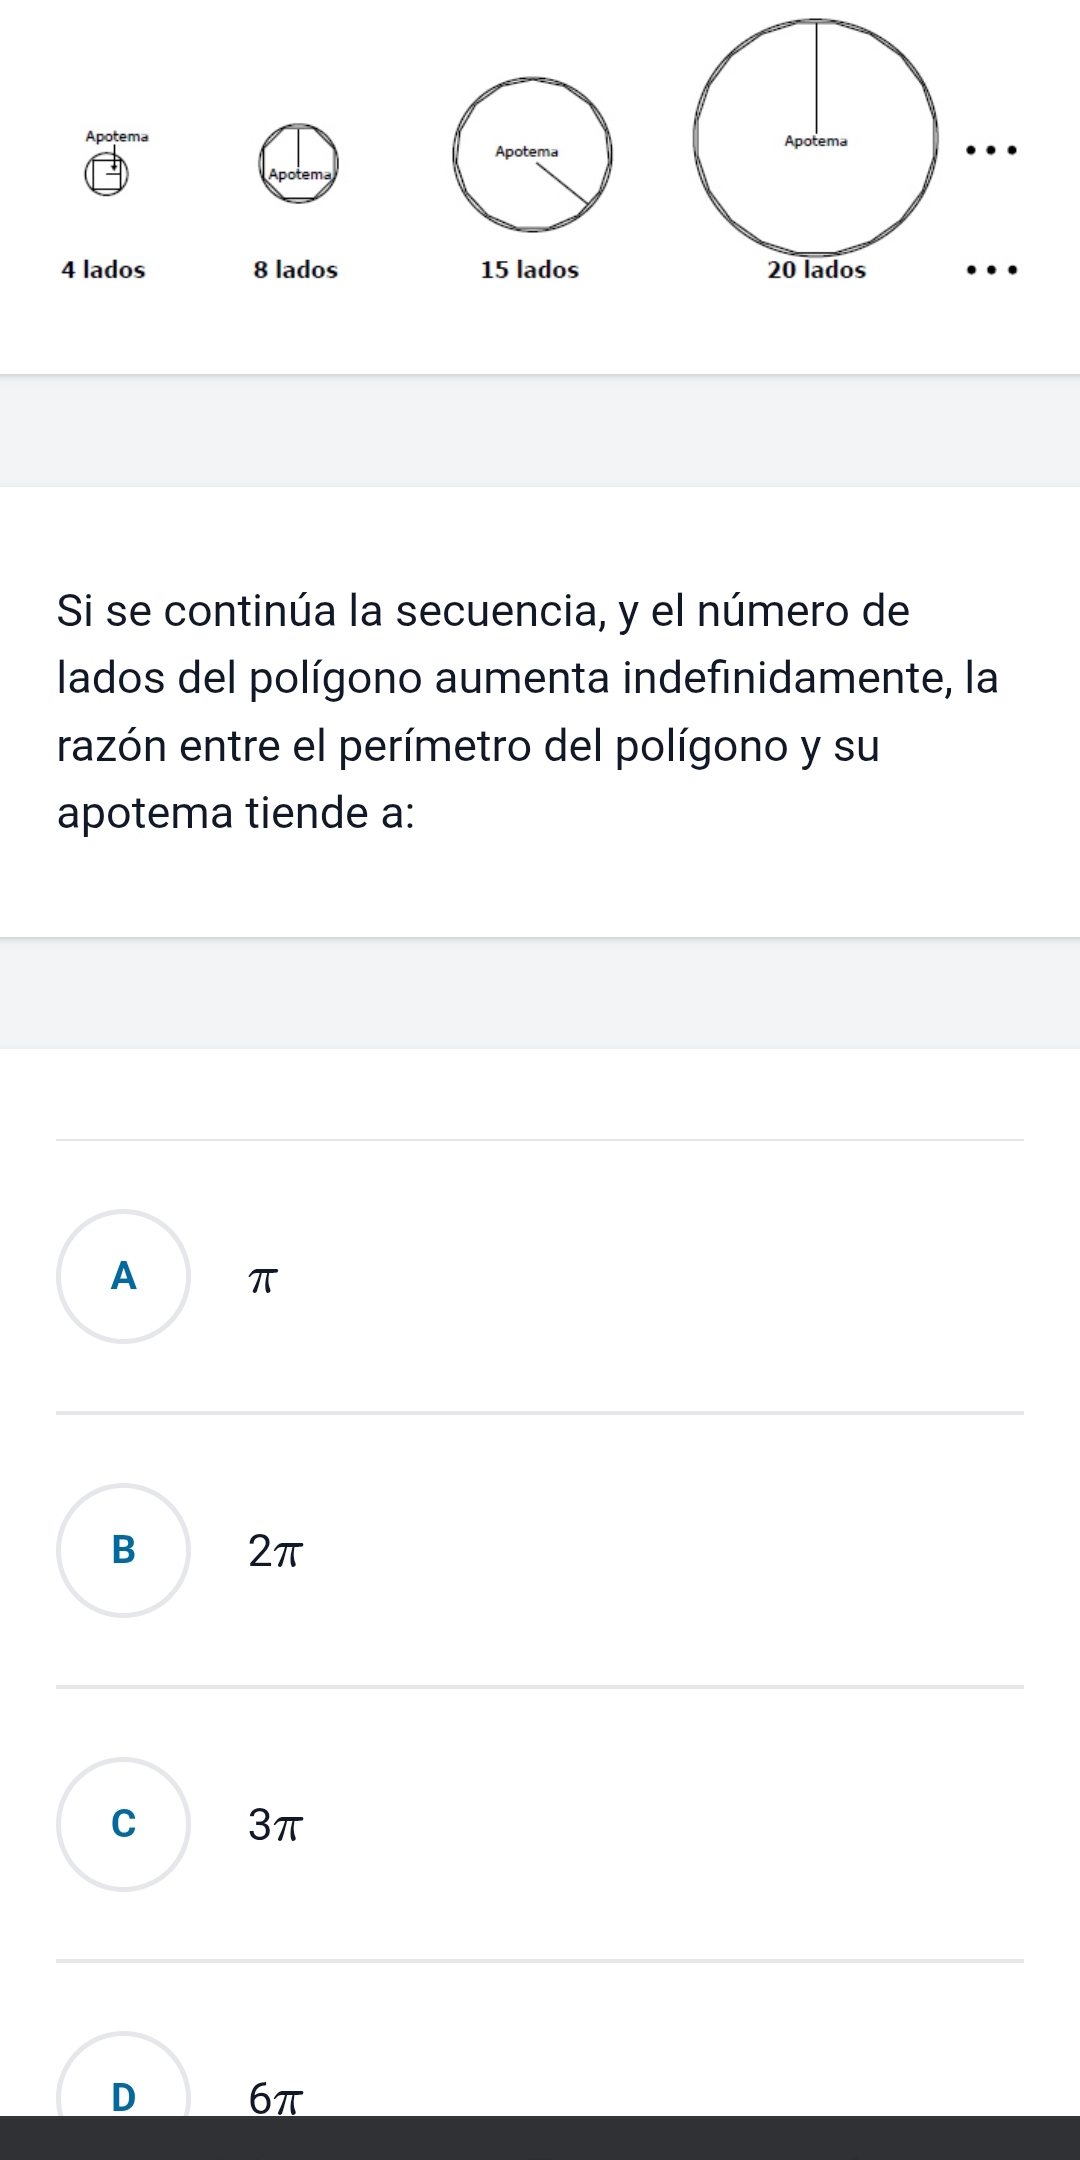Click the 20 lados caption text
Screen dimensions: 1080x2160
(x=817, y=268)
